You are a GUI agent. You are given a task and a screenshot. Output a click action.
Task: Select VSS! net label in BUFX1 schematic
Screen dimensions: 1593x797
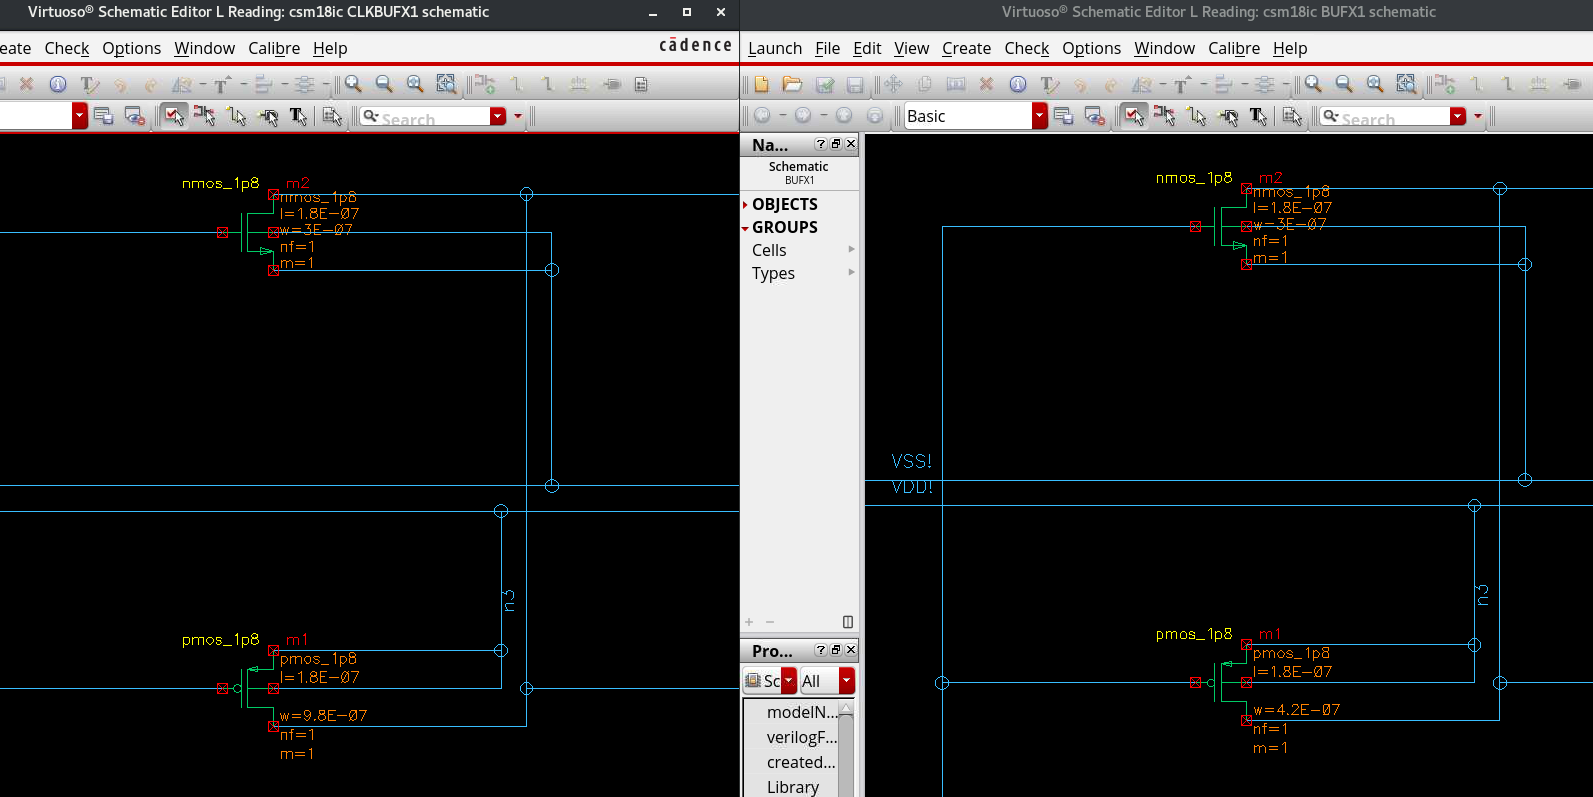click(x=911, y=461)
